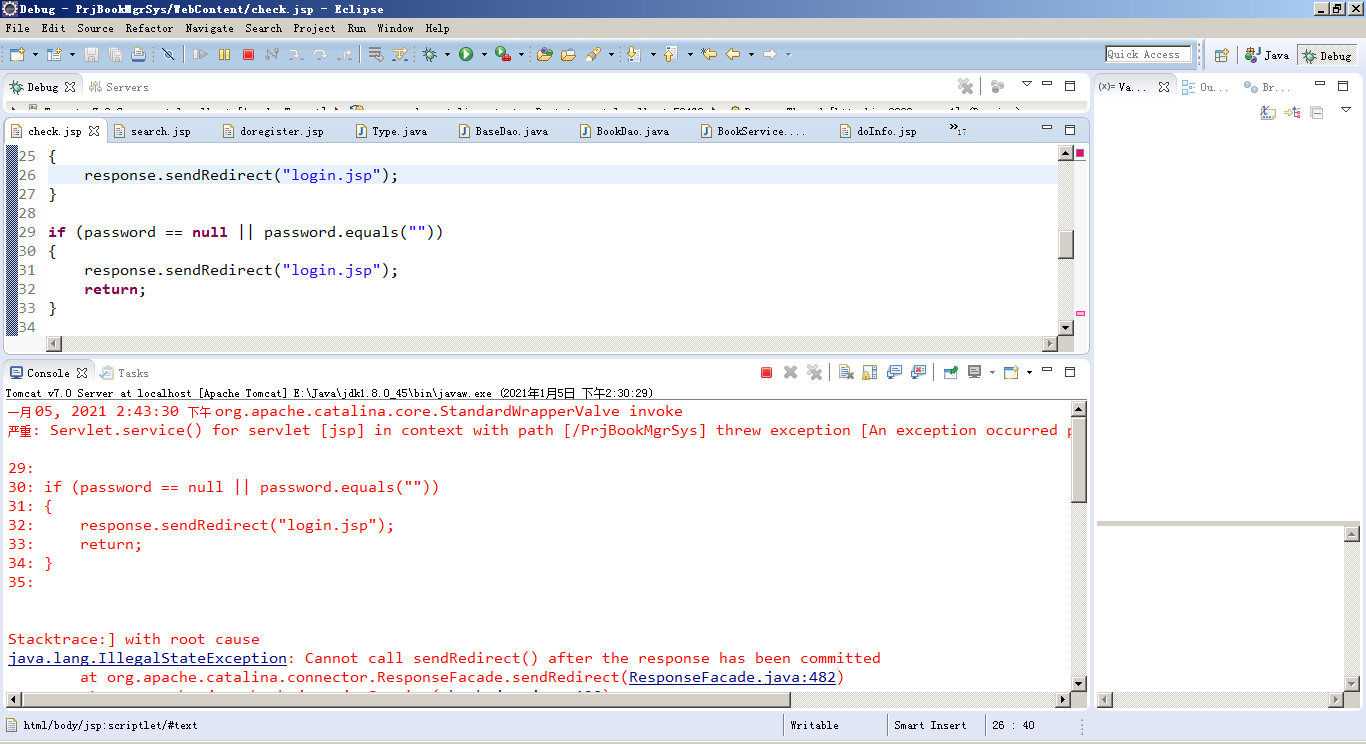Switch to the BookDao.java editor tab
This screenshot has height=744, width=1366.
(x=627, y=130)
